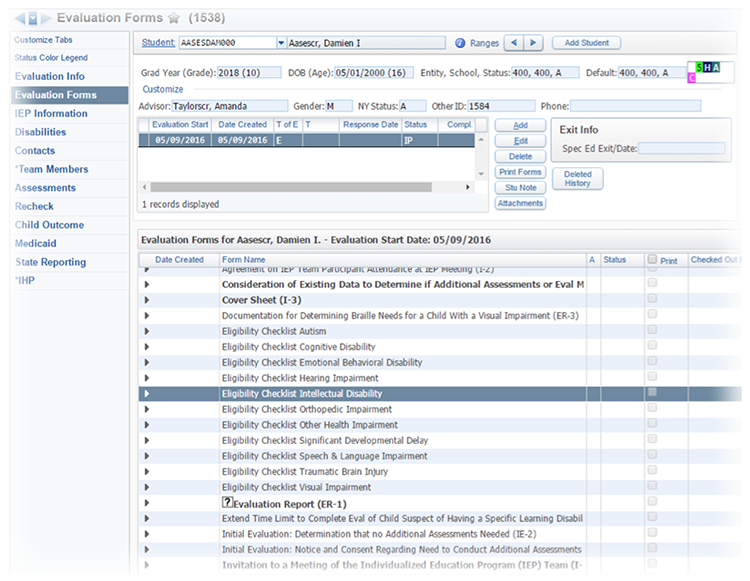Click the blue H status indicator
750x581 pixels.
[707, 67]
